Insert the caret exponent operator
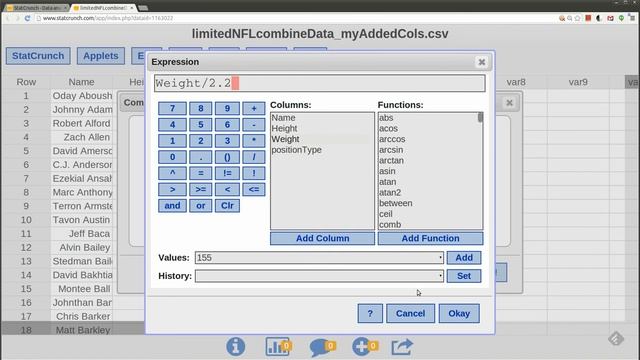Image resolution: width=640 pixels, height=360 pixels. [x=172, y=173]
